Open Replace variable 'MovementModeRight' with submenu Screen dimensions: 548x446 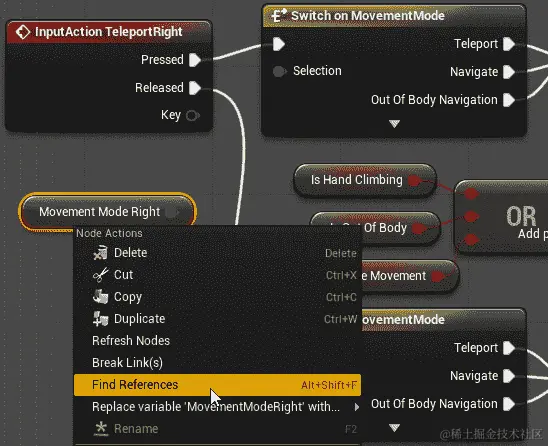point(217,407)
